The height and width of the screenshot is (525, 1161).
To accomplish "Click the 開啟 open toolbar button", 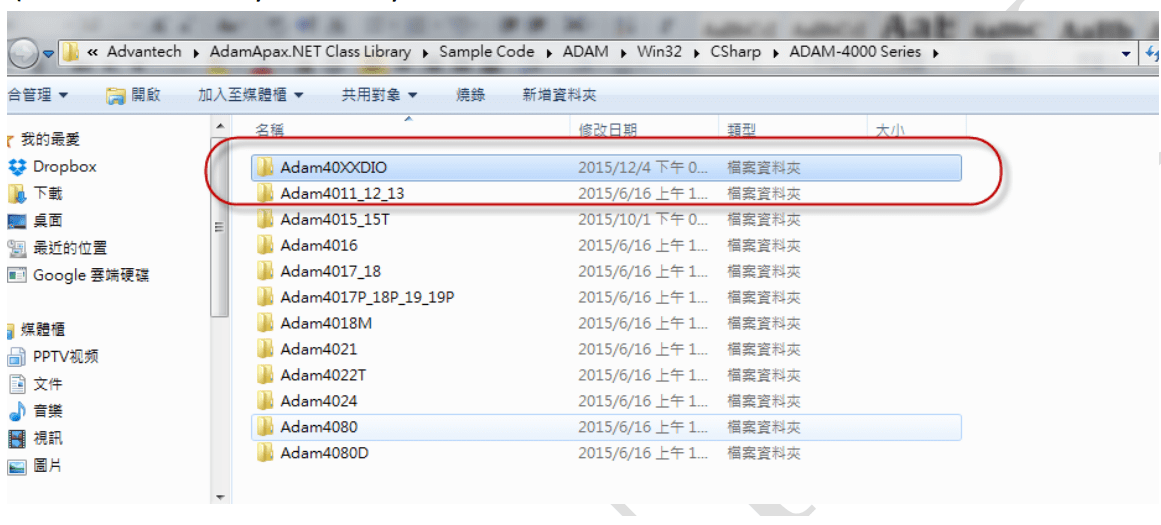I will [x=133, y=95].
